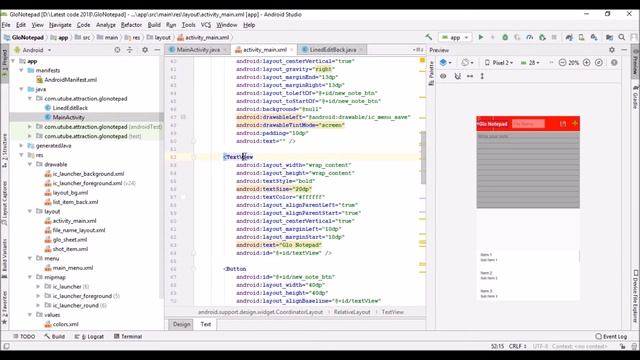Viewport: 640px width, 360px height.
Task: Run the app with the green play button
Action: 481,37
